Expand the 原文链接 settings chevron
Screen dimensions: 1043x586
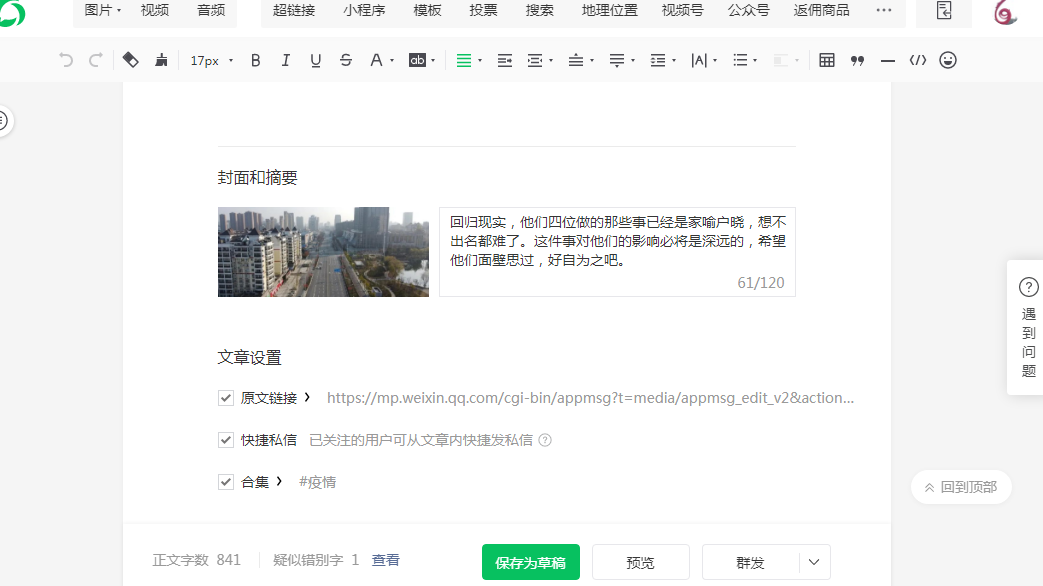tap(307, 397)
